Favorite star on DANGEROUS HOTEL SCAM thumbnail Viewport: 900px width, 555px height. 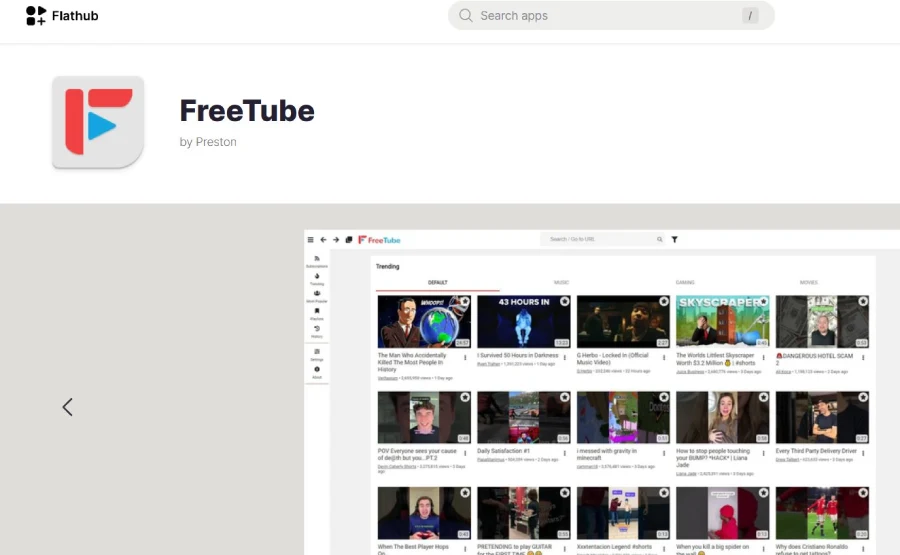(x=863, y=301)
